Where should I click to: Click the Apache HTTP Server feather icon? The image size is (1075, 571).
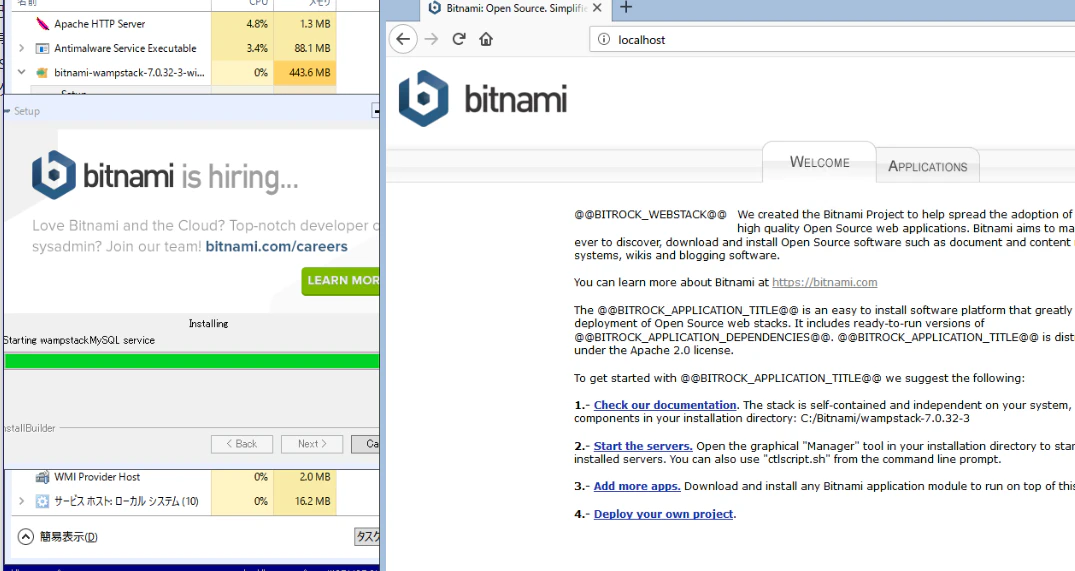[x=42, y=24]
